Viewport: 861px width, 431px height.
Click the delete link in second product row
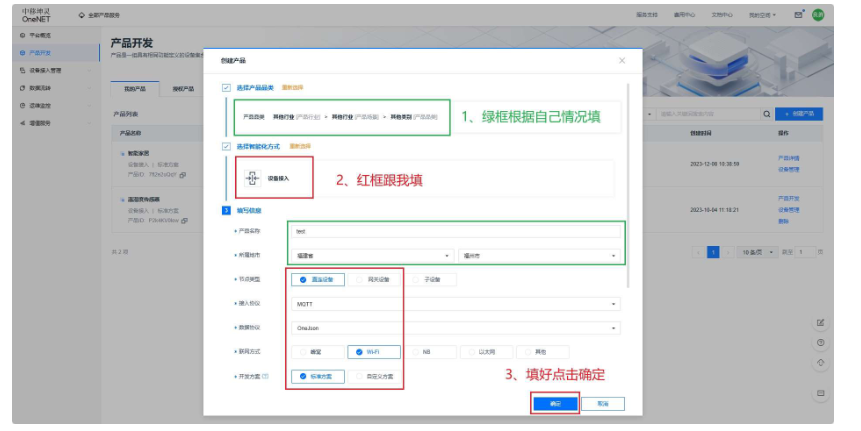tap(783, 221)
